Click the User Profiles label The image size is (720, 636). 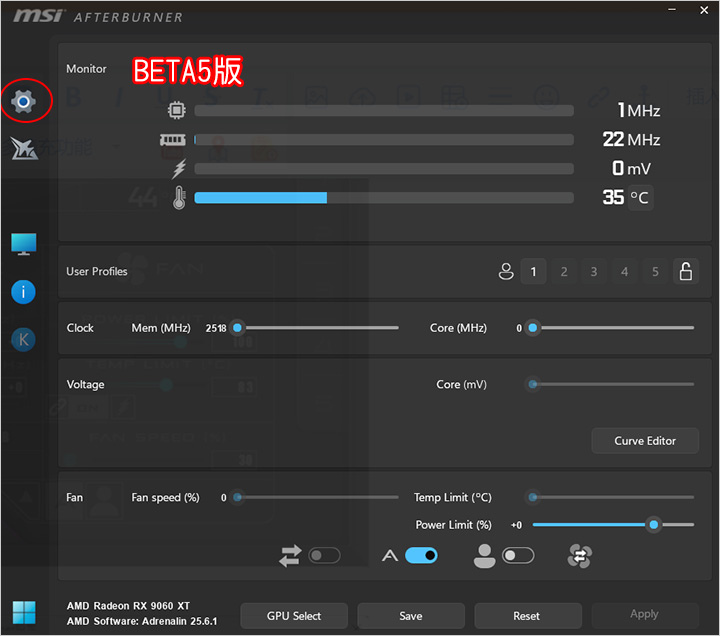pyautogui.click(x=97, y=271)
